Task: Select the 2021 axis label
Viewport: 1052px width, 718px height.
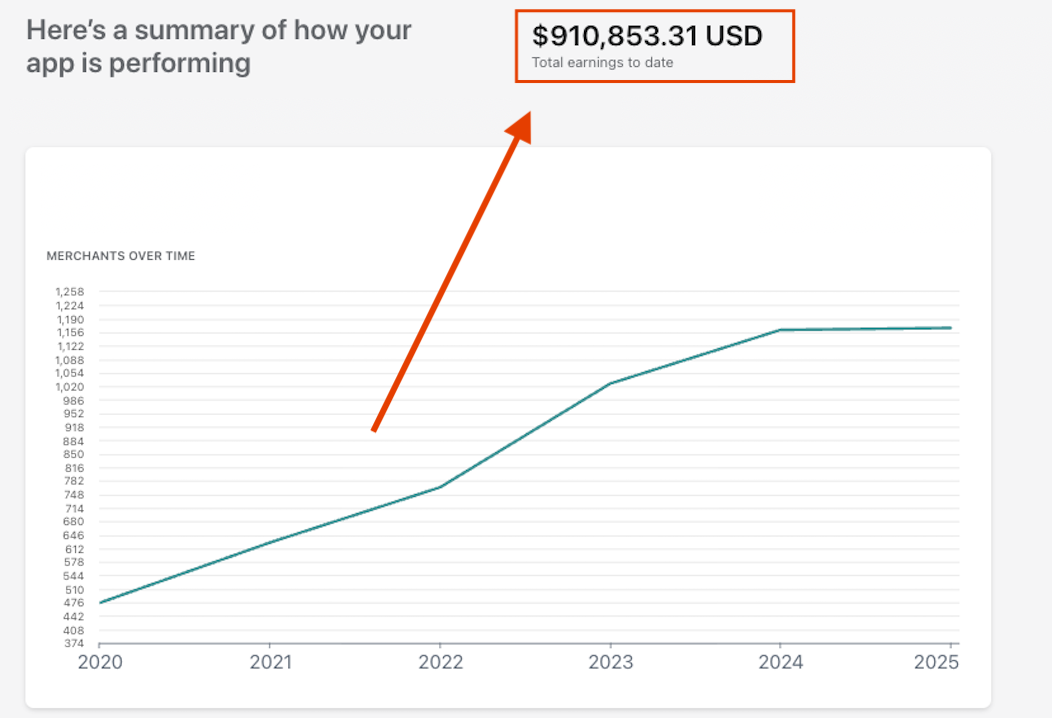Action: 273,662
